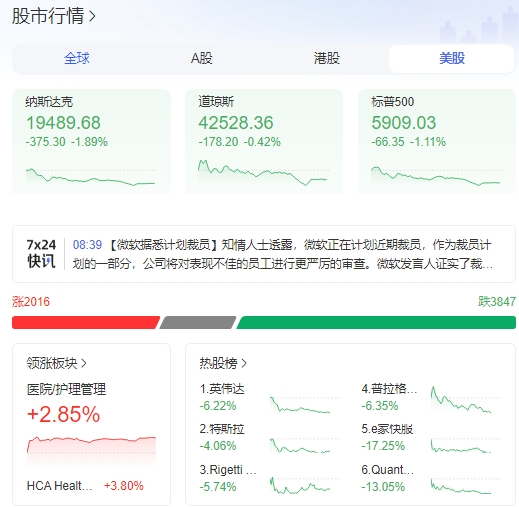This screenshot has width=519, height=507.
Task: Click the -17.25% e家快服 change
Action: [x=383, y=446]
